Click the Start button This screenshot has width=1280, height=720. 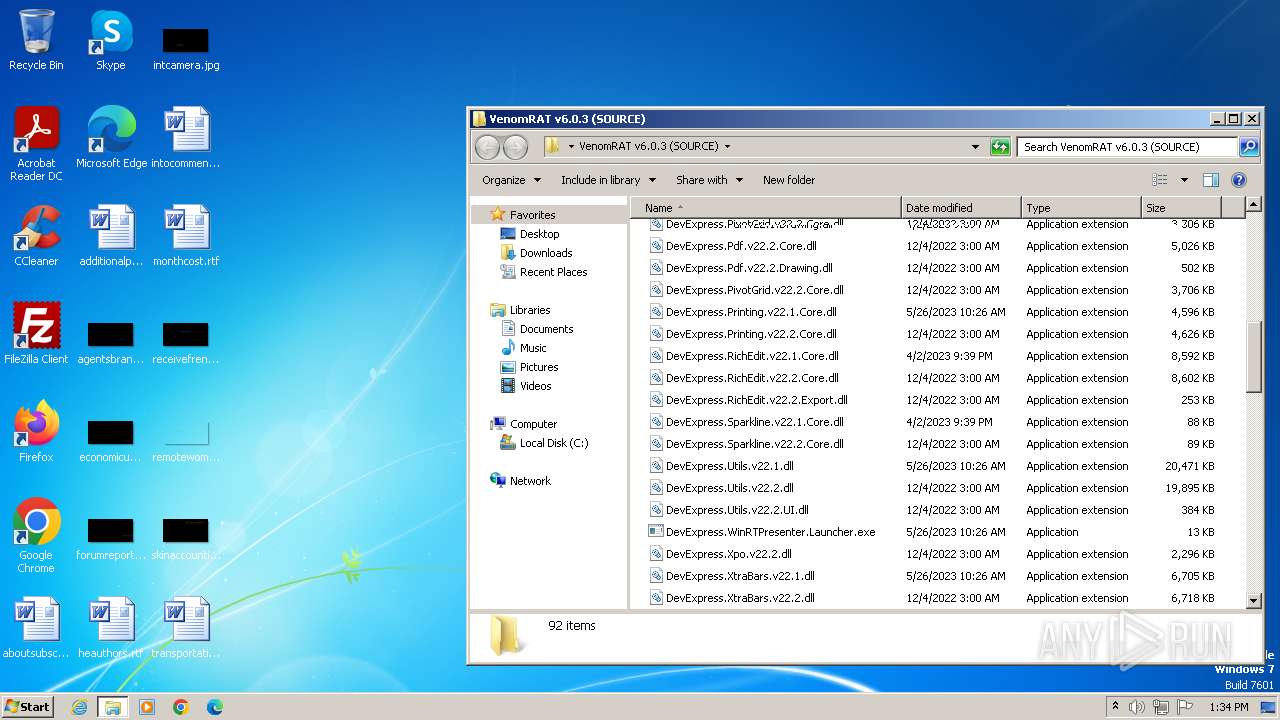pyautogui.click(x=27, y=707)
